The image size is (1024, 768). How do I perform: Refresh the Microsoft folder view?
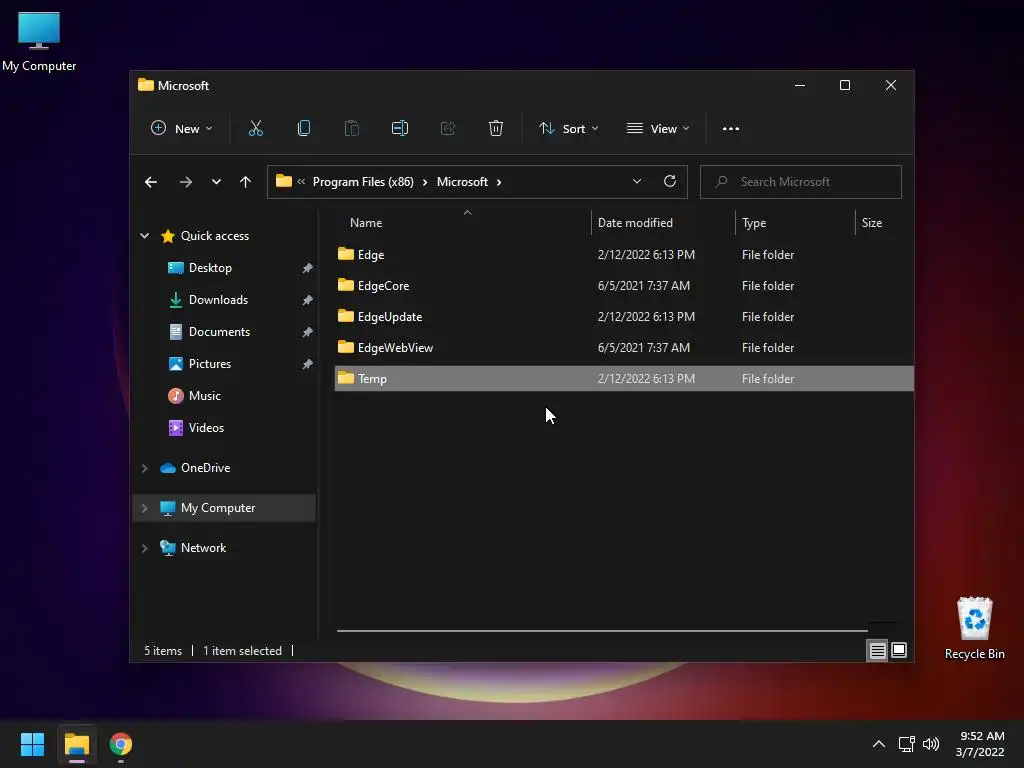tap(670, 182)
